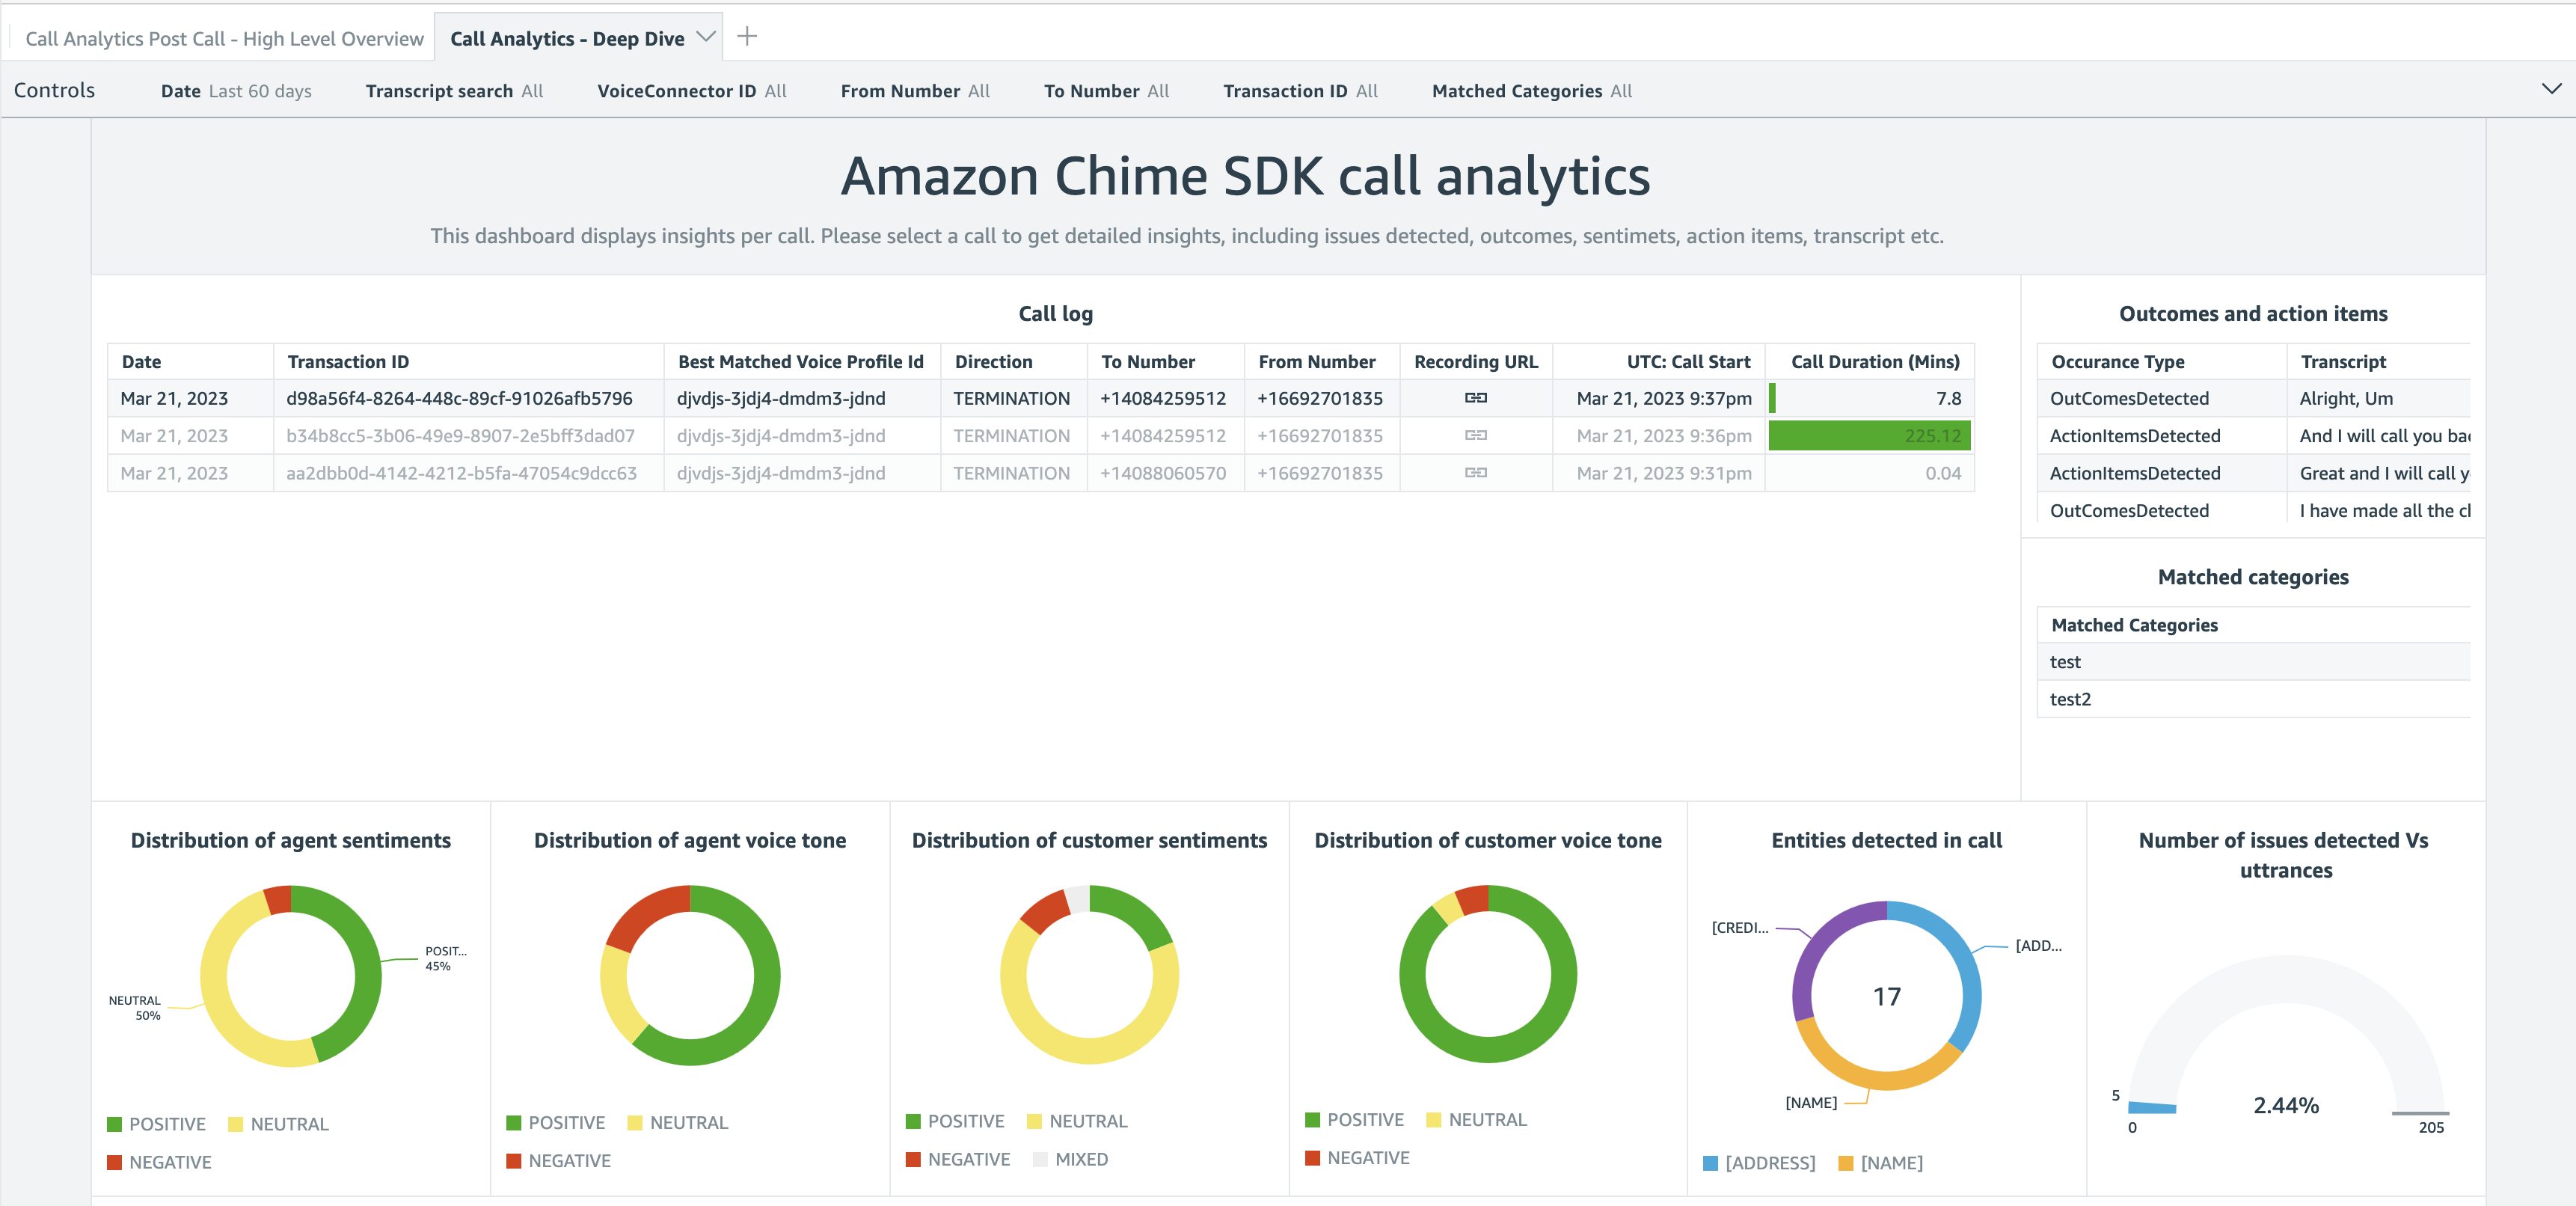Collapse the Controls bar with the chevron
This screenshot has width=2576, height=1206.
click(2552, 89)
